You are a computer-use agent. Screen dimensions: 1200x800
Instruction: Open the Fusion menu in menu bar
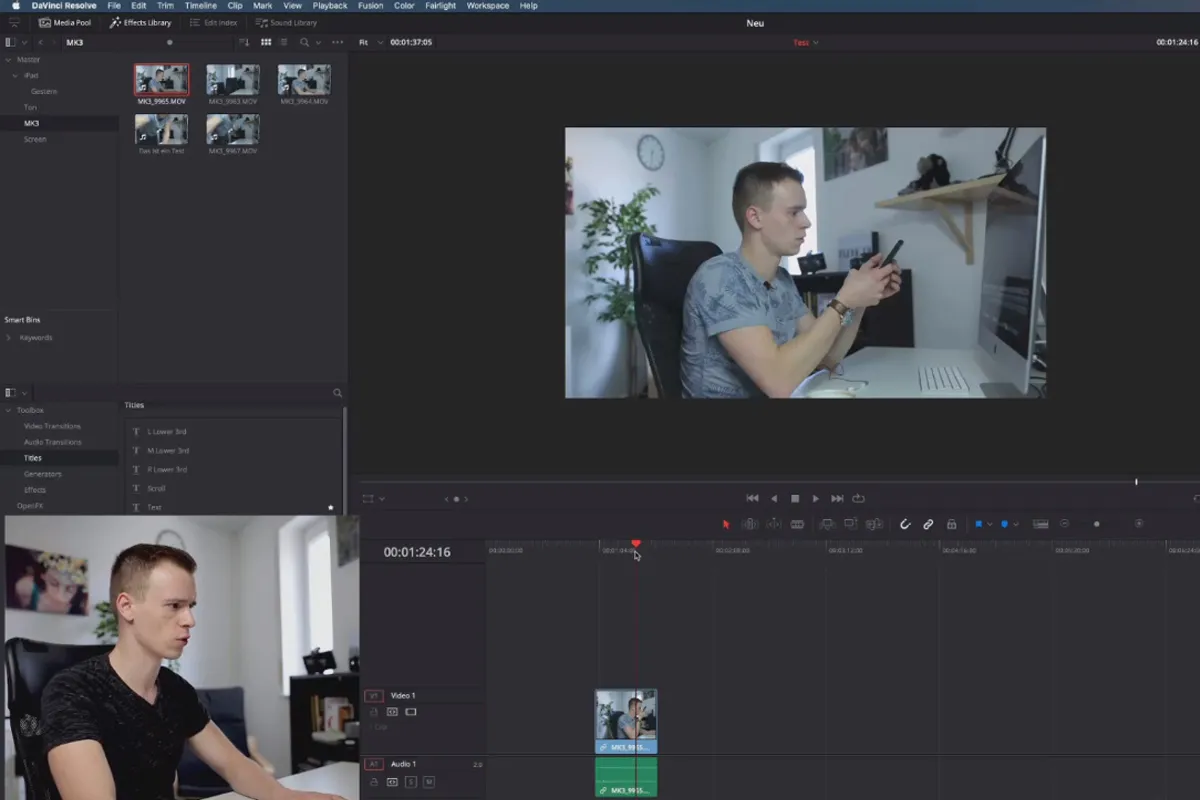tap(370, 6)
